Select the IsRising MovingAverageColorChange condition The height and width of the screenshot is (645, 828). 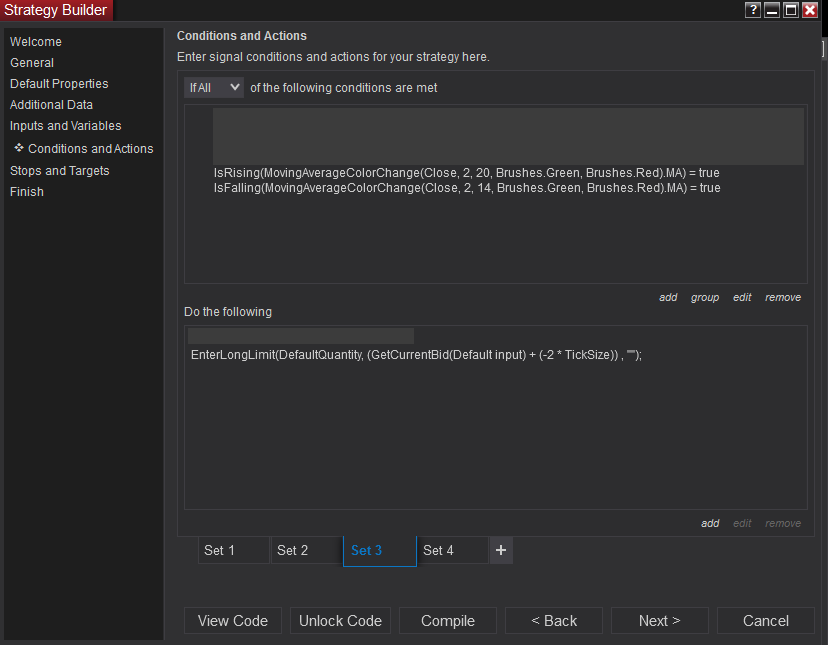pos(466,173)
